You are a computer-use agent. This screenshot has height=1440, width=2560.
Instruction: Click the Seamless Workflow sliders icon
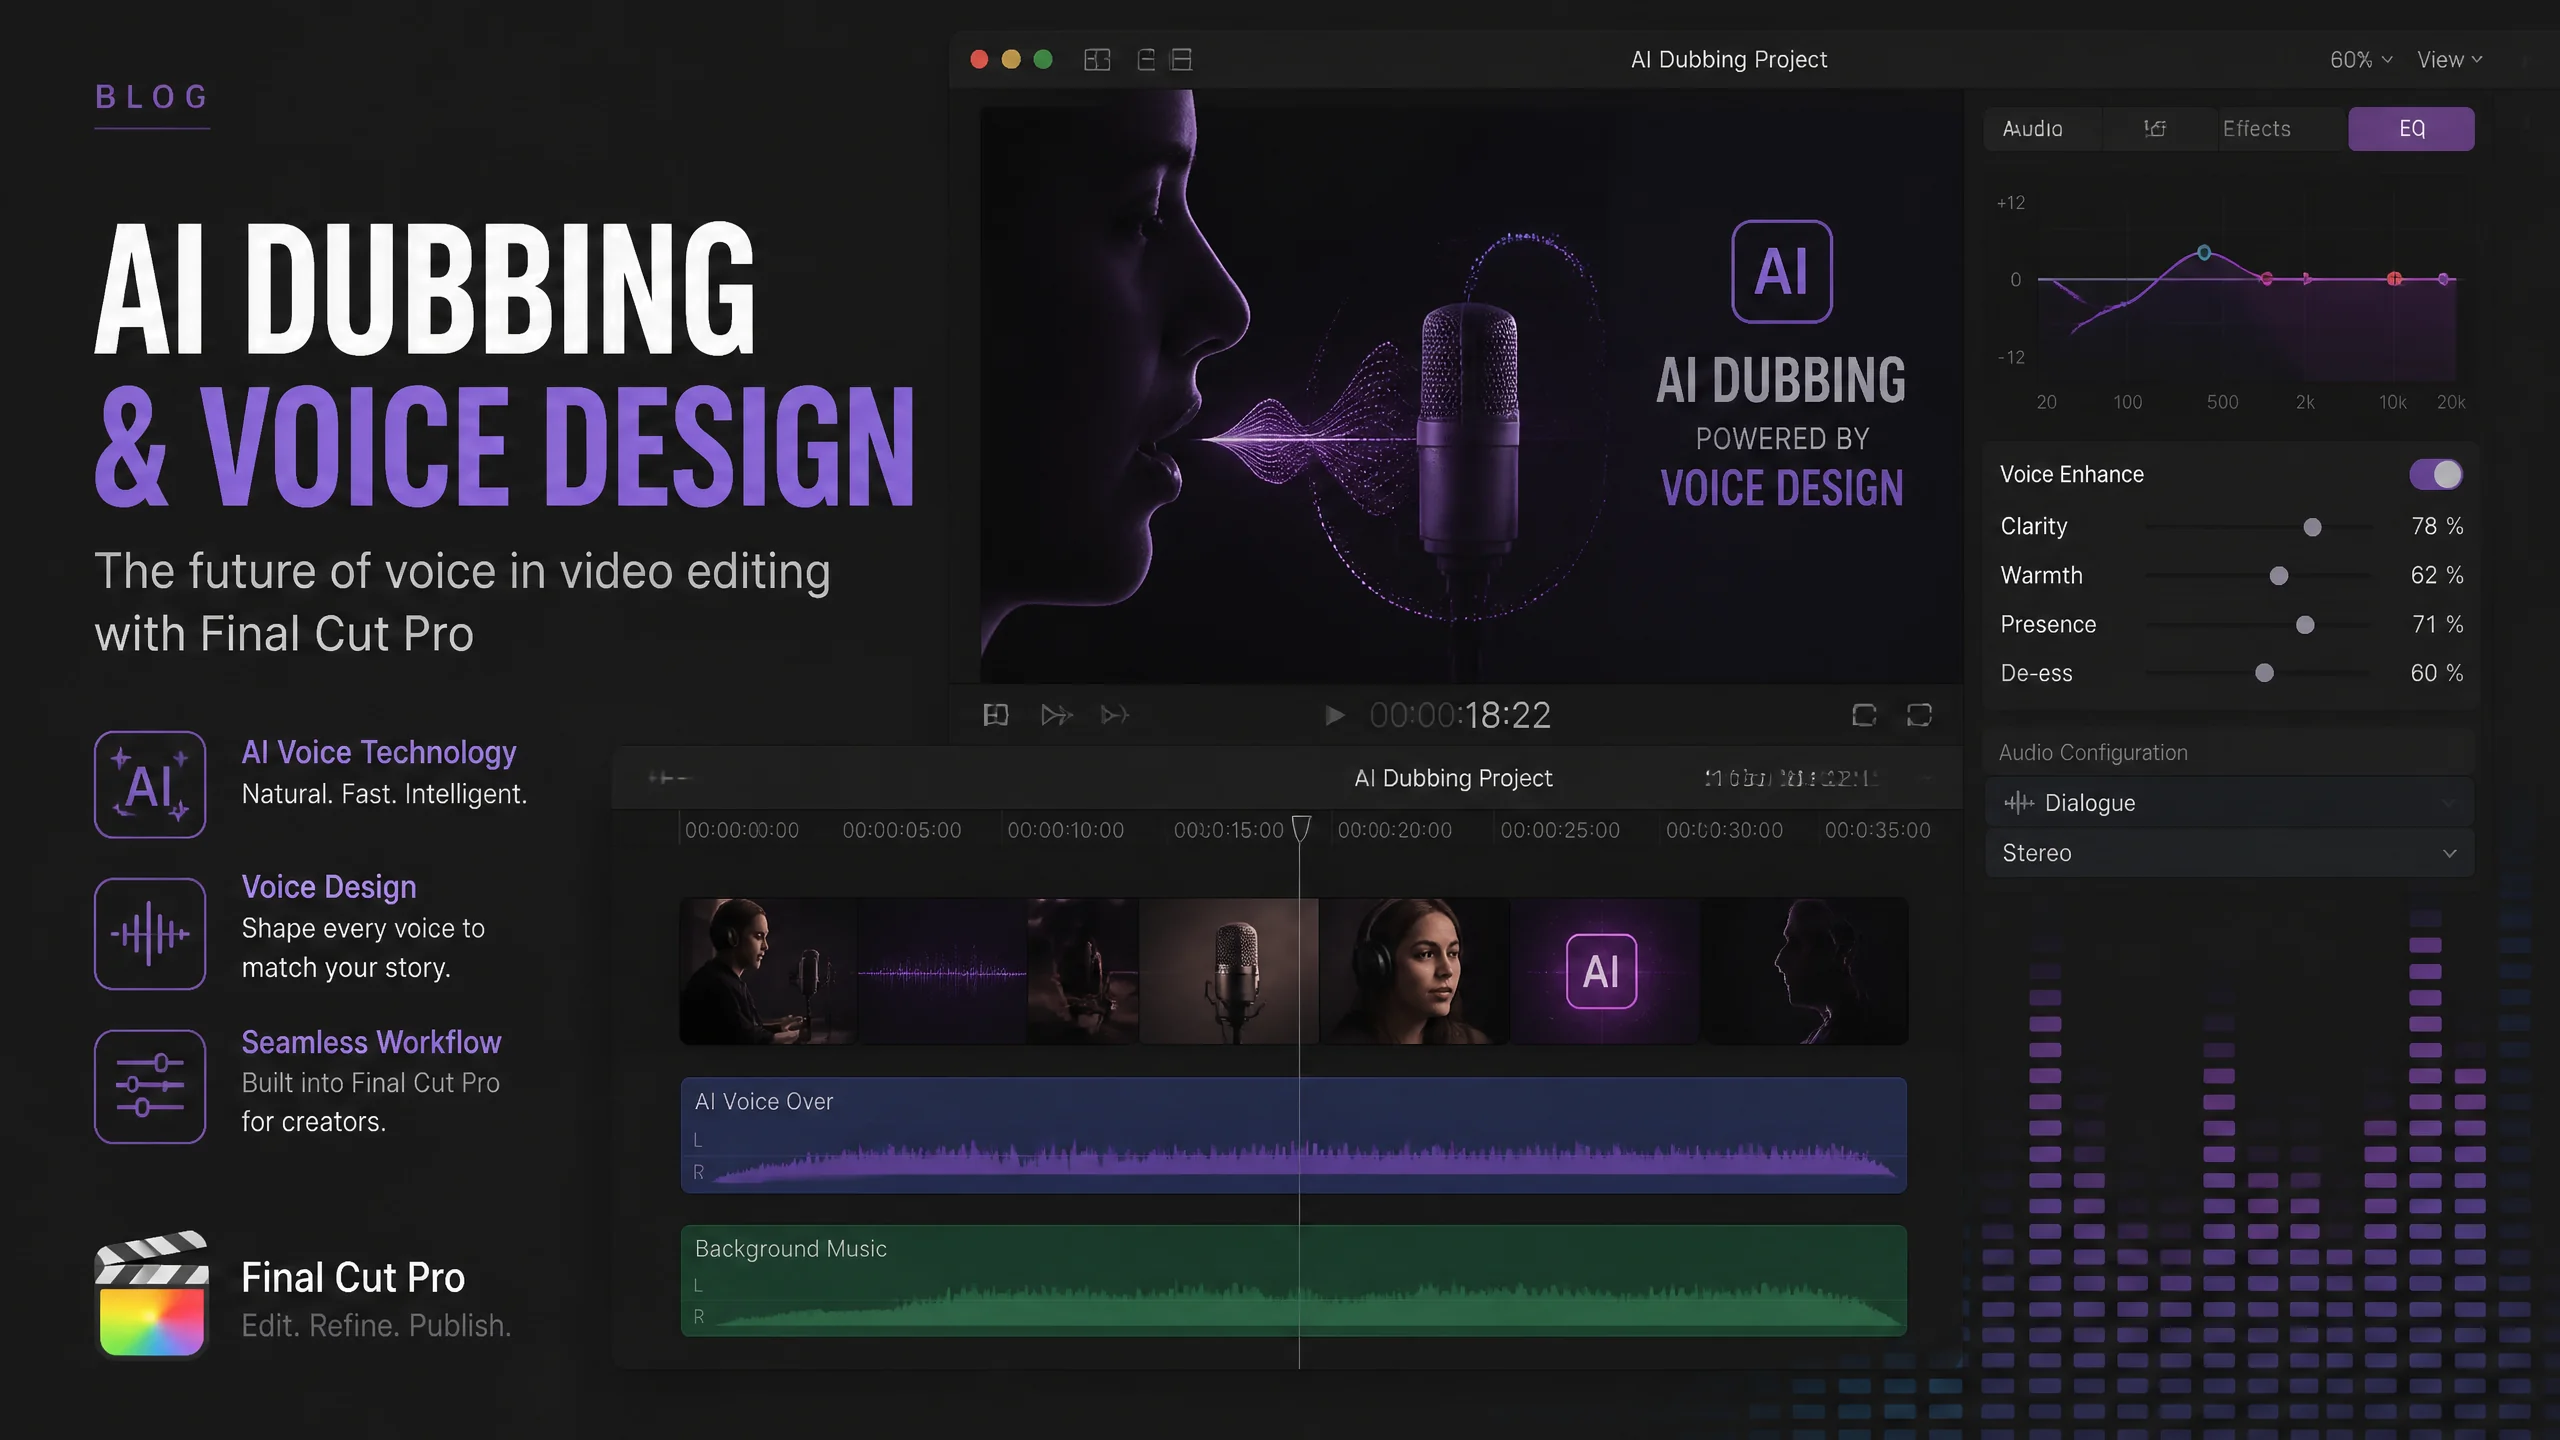click(x=150, y=1086)
